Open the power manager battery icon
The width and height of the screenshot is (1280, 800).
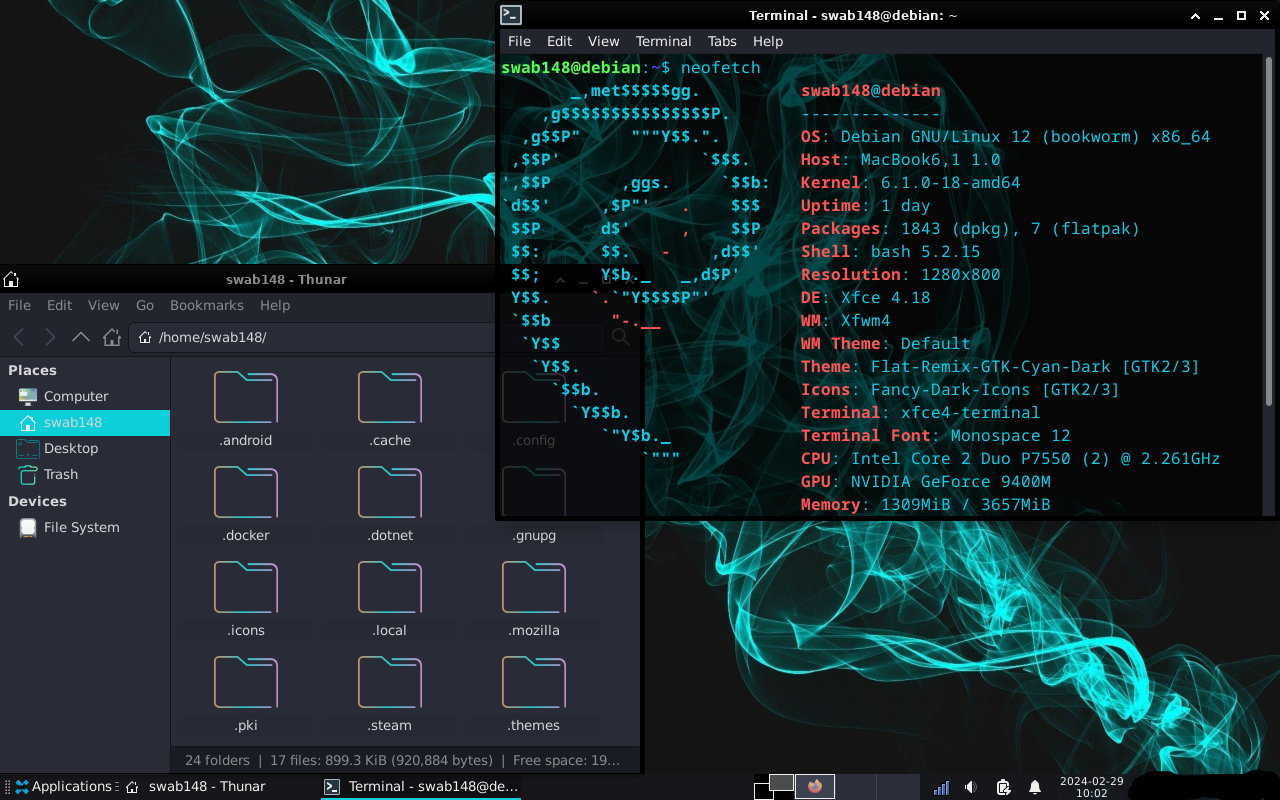click(x=1004, y=787)
